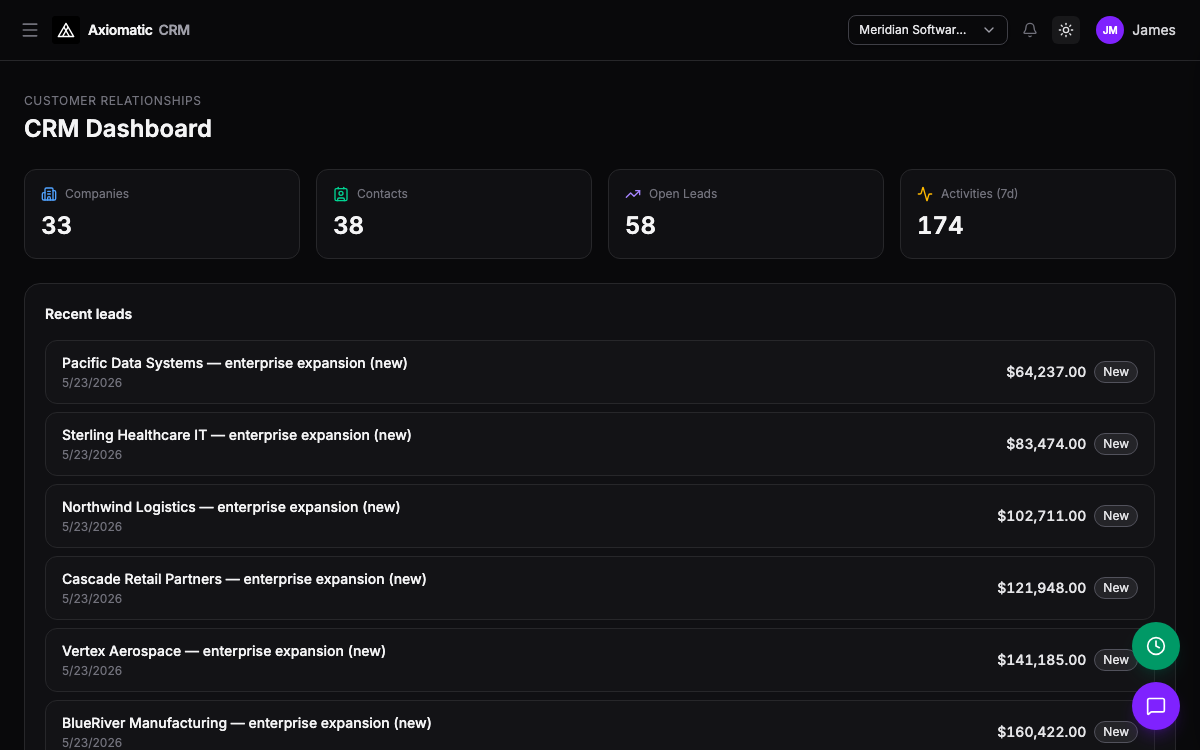Open the hamburger navigation menu

(30, 30)
